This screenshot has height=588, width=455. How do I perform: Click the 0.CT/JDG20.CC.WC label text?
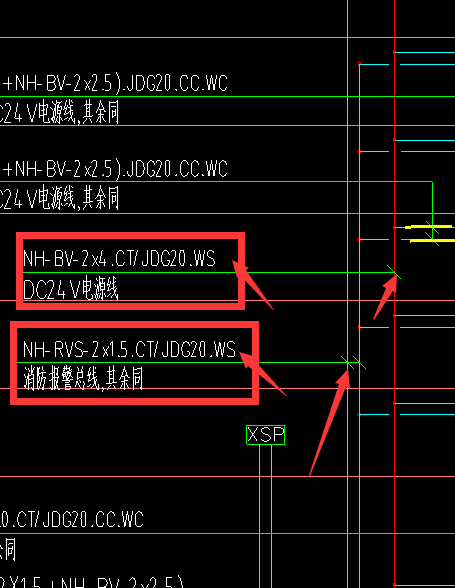click(72, 519)
